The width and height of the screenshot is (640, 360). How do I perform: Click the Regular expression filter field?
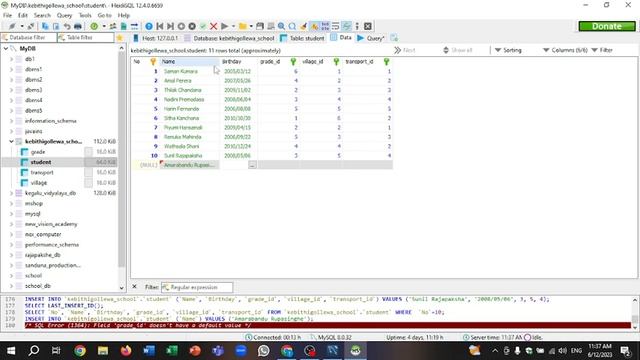(x=197, y=287)
